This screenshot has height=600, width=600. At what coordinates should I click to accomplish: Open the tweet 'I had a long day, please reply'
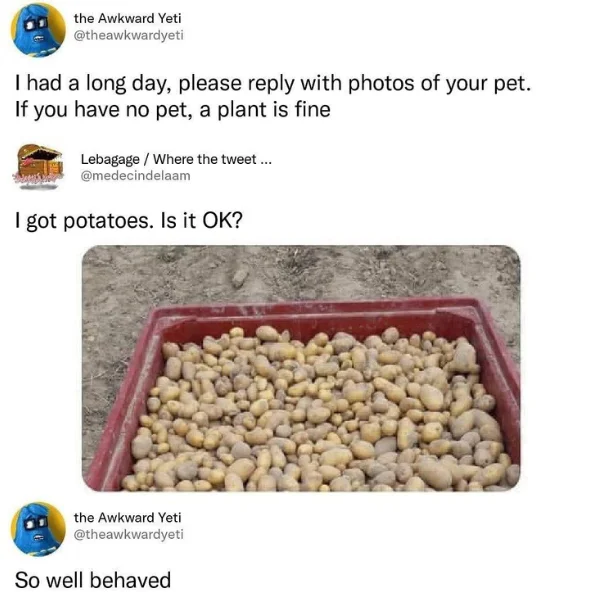point(273,96)
